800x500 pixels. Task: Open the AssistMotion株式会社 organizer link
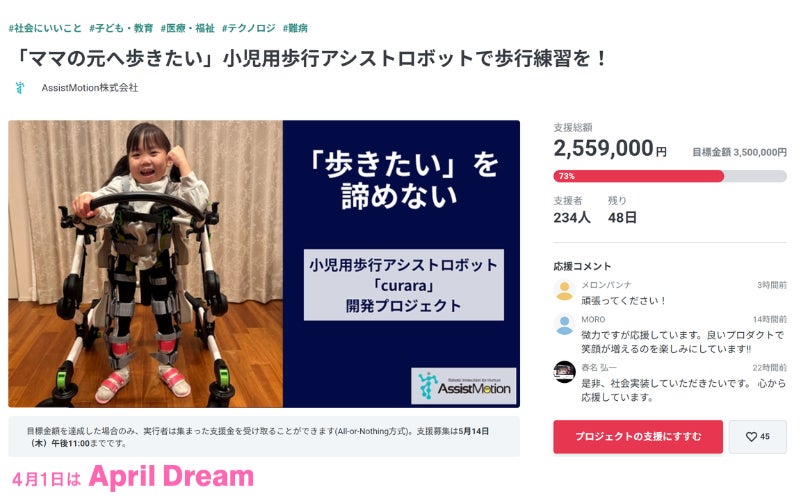pos(90,88)
